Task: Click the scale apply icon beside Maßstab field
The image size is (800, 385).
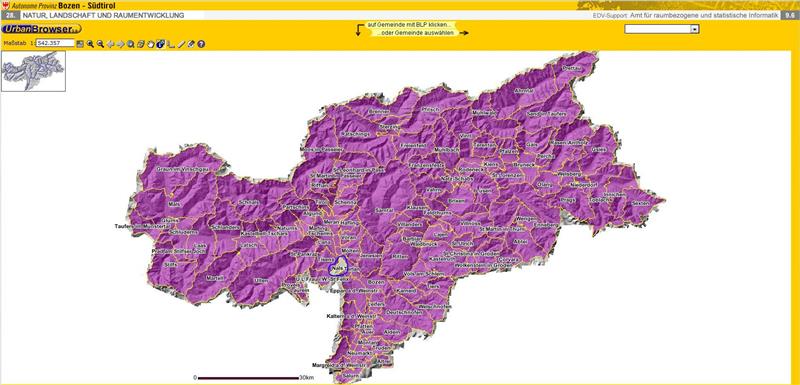Action: click(x=80, y=44)
